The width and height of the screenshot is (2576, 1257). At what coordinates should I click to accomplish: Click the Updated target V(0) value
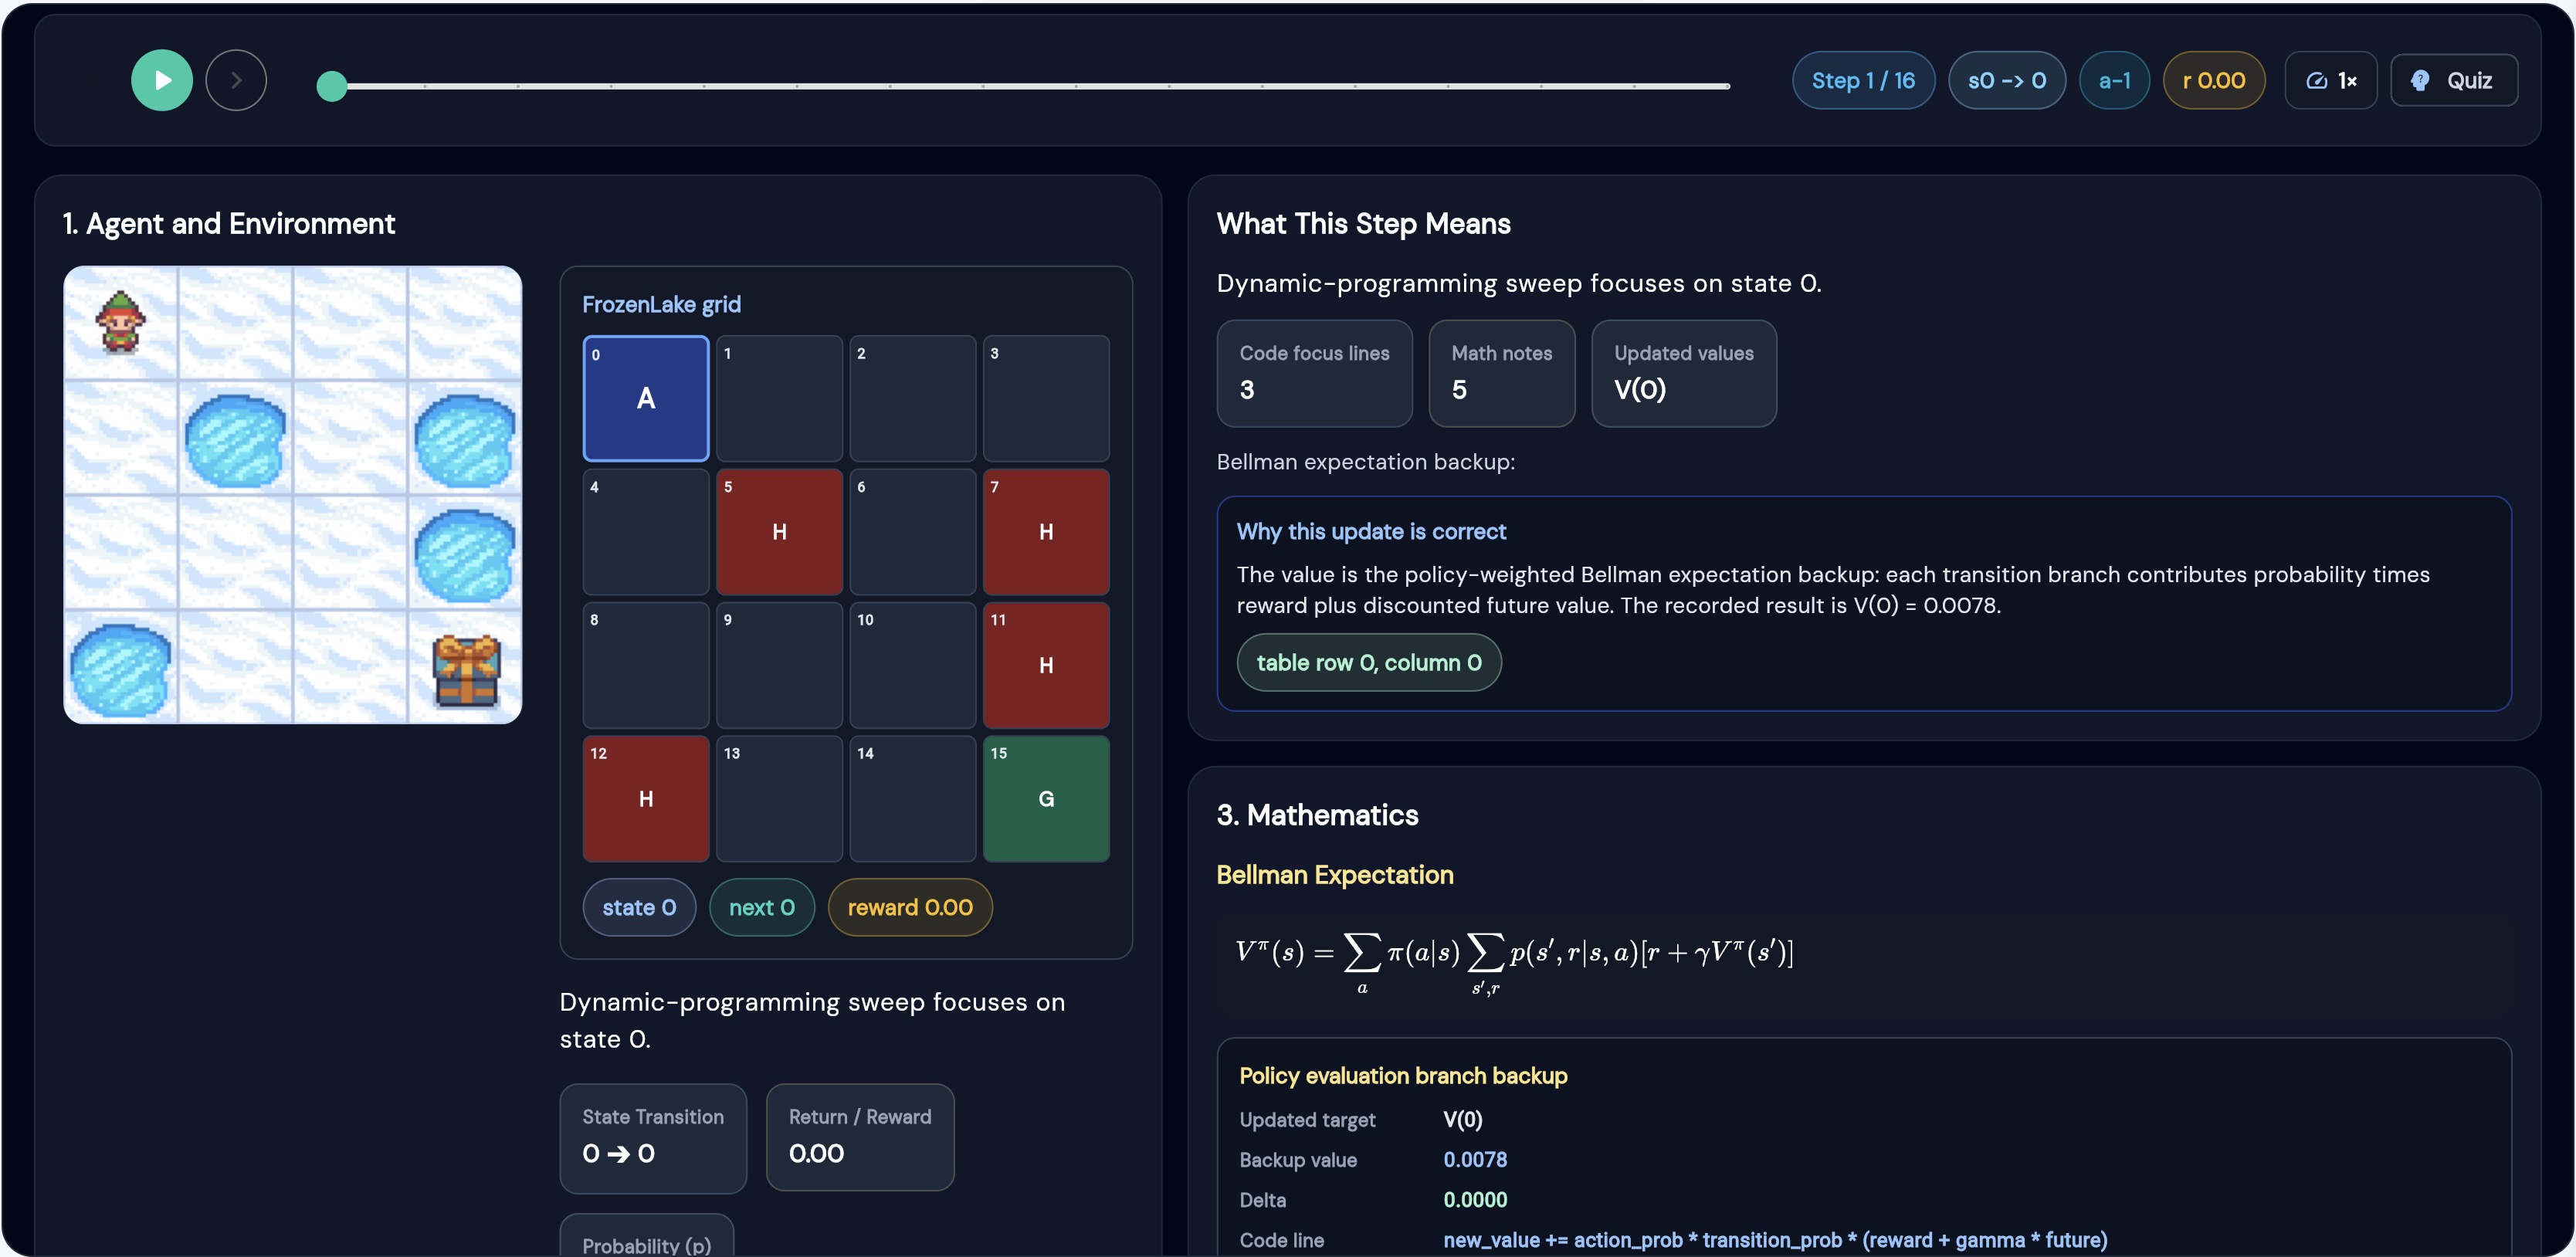click(x=1462, y=1120)
